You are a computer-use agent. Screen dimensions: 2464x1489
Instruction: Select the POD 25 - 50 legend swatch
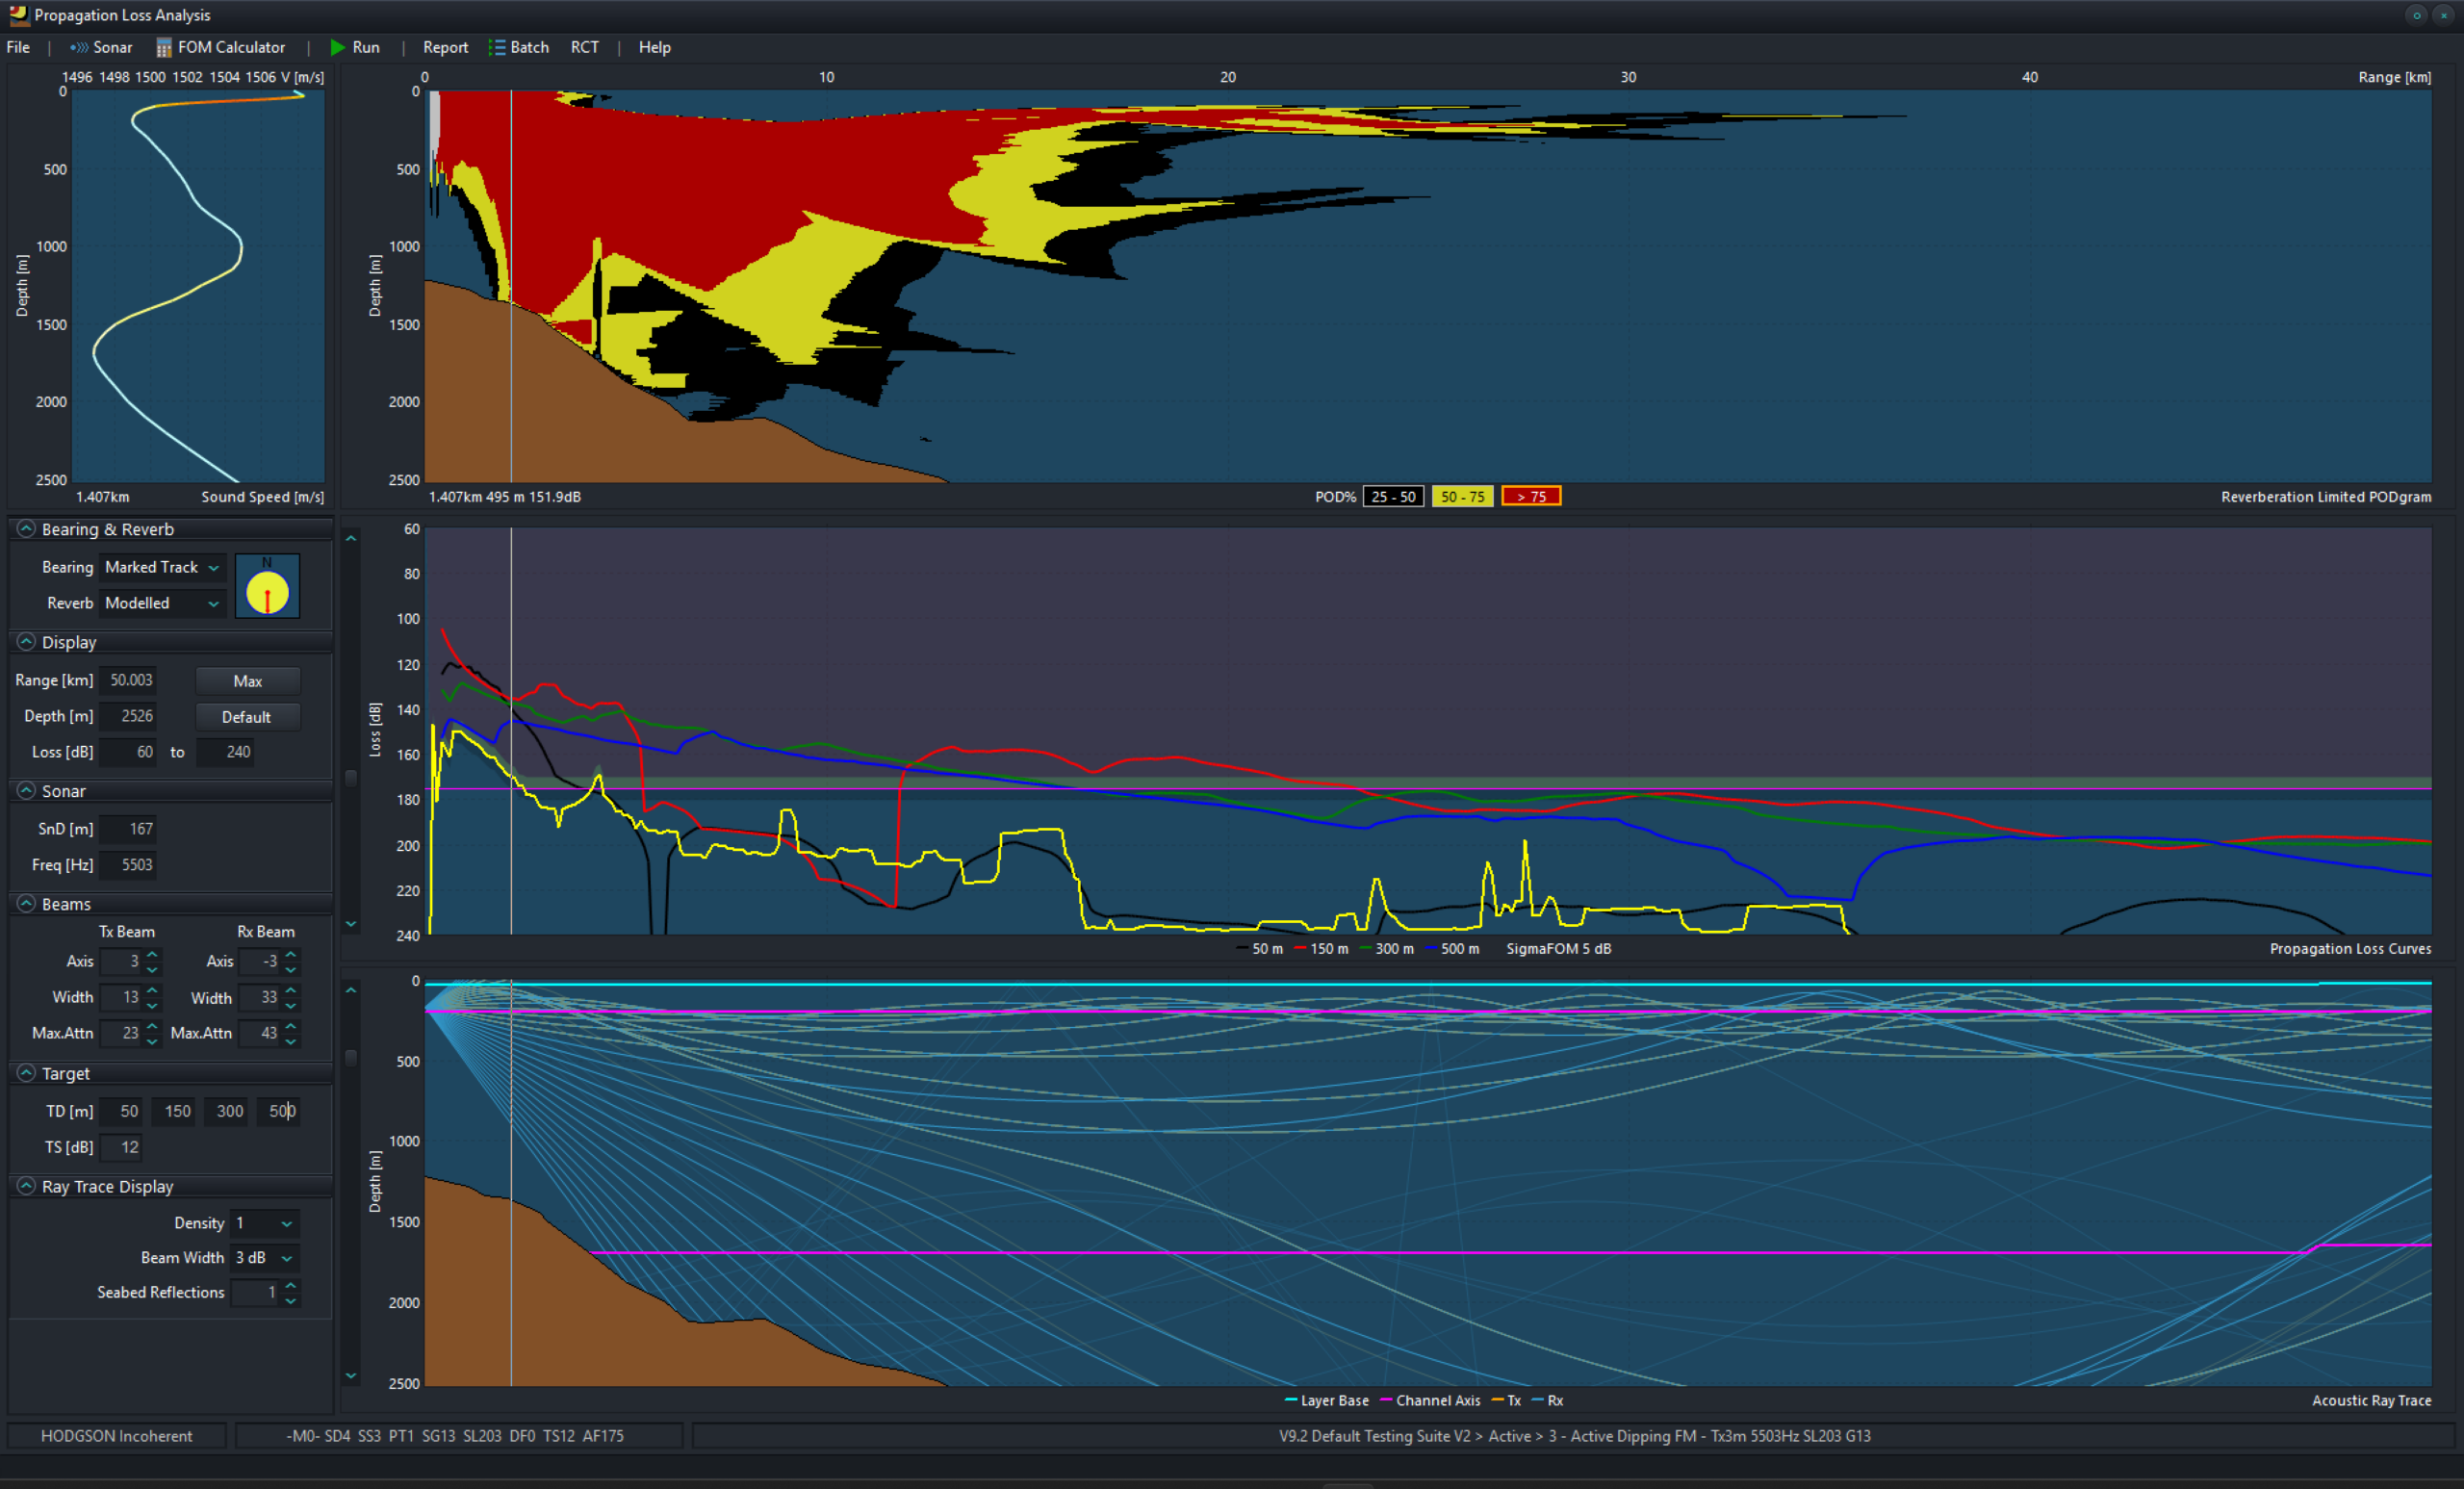1393,497
